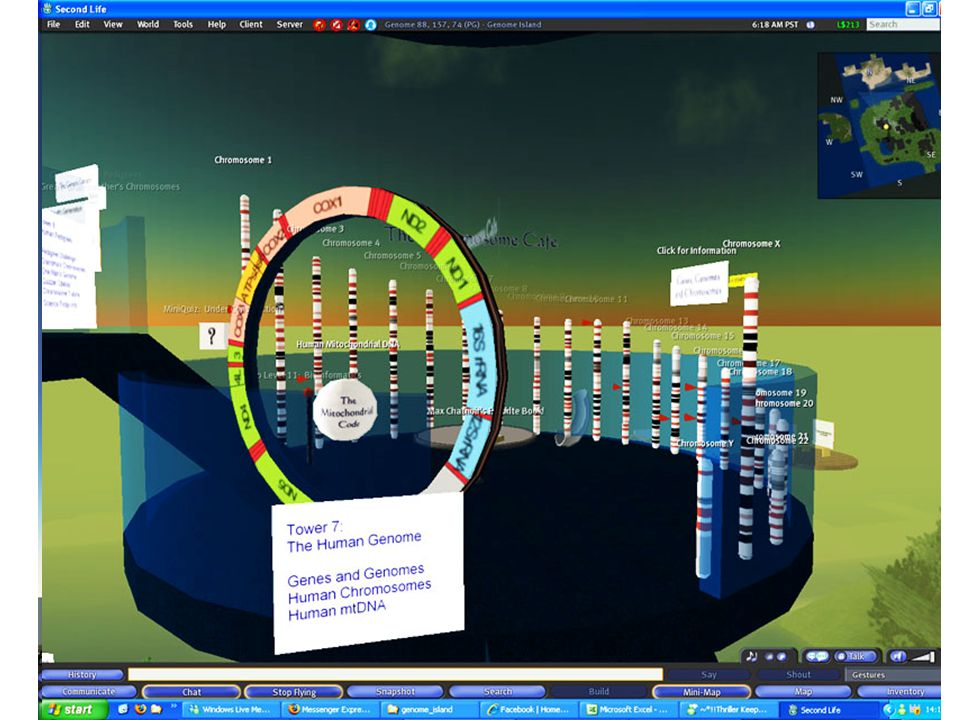Focus the chat text input bar
Screen dimensions: 960x720
click(x=395, y=674)
